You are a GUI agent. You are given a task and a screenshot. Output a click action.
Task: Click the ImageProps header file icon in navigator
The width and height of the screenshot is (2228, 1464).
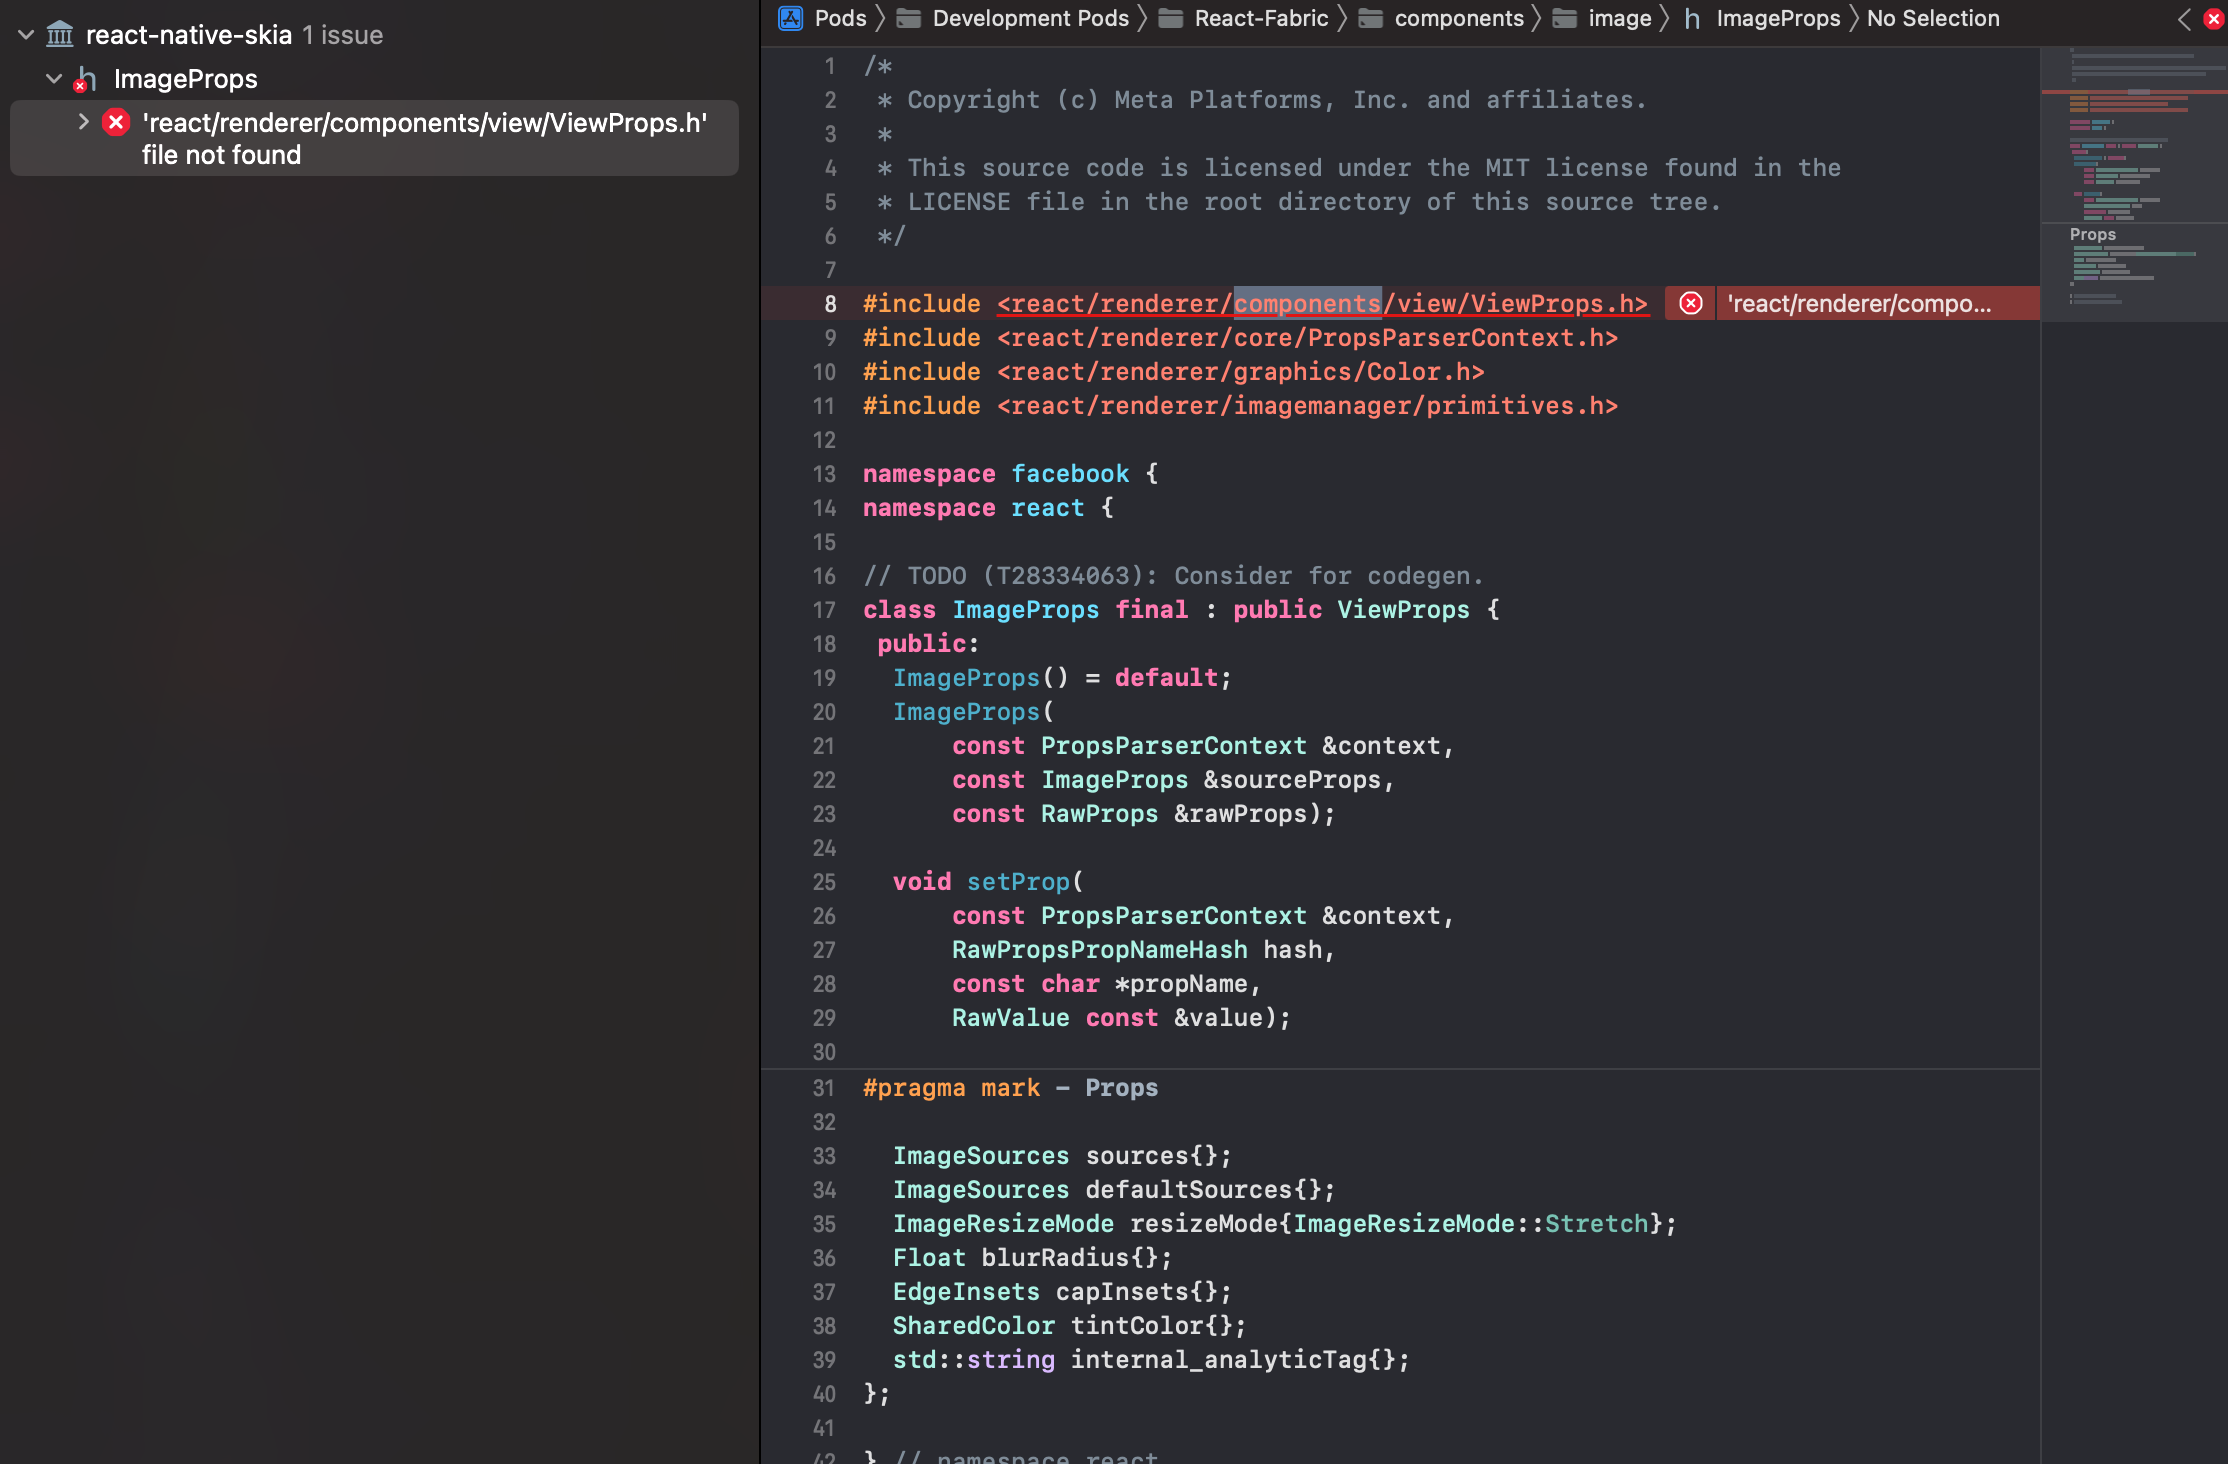pyautogui.click(x=86, y=79)
